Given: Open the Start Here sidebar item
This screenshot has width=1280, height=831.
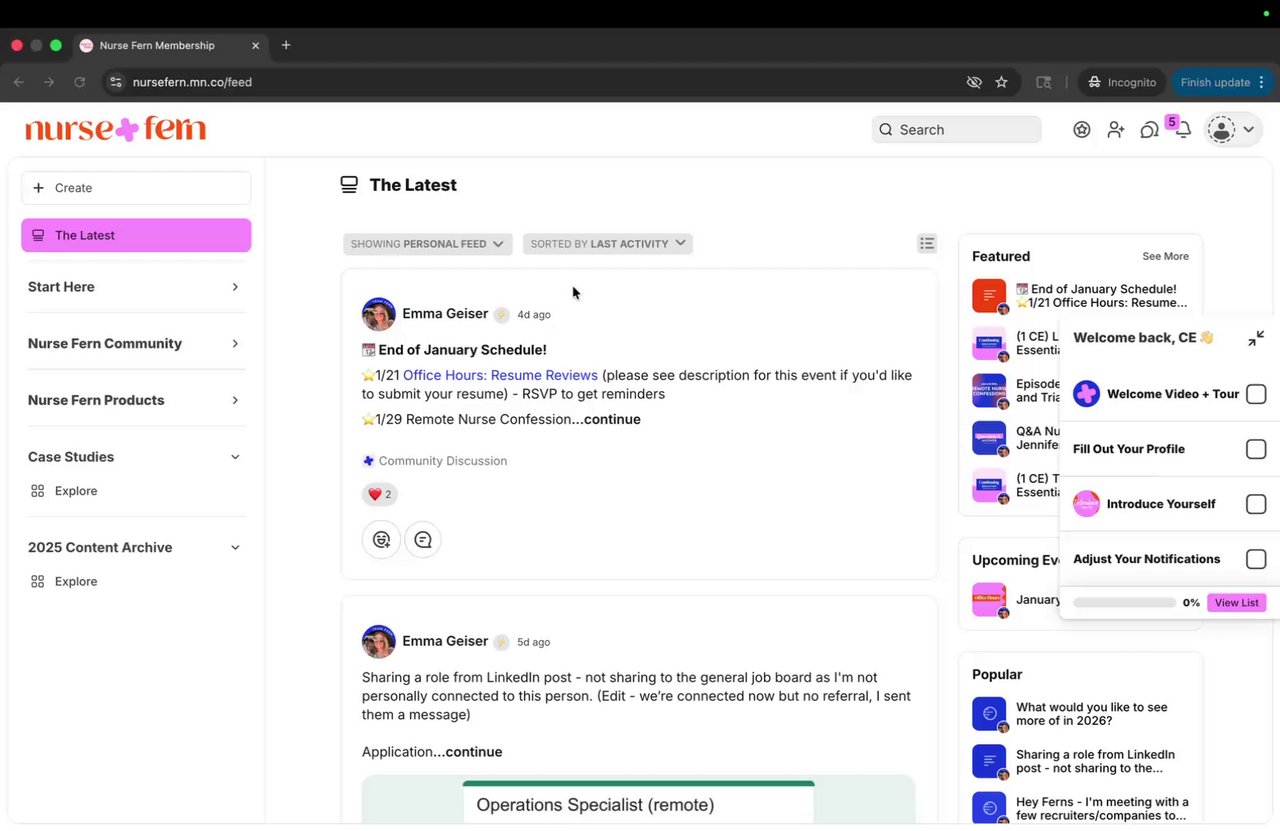Looking at the screenshot, I should [61, 287].
